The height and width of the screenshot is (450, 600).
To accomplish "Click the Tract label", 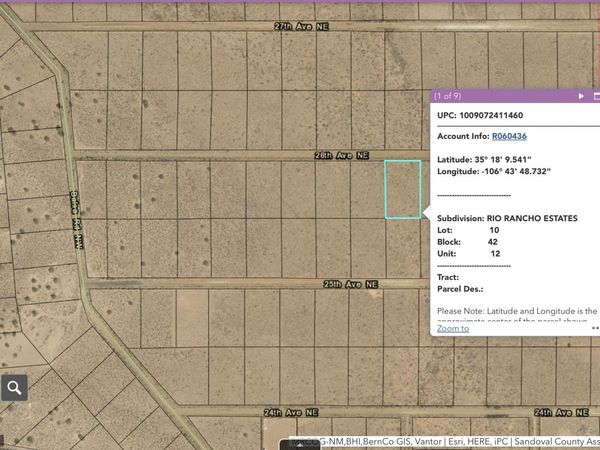I will (448, 277).
